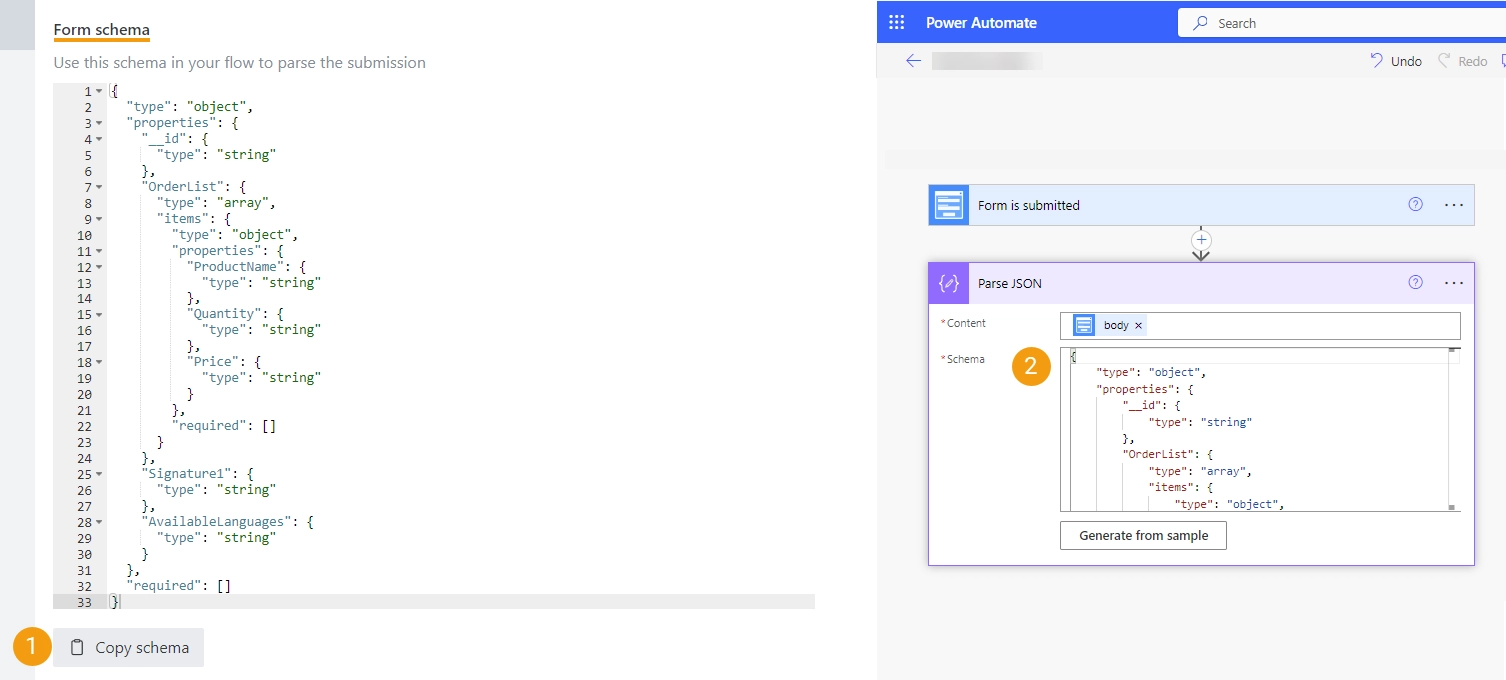Collapse the "ProductName" fold on line 12
This screenshot has height=680, width=1506.
(x=99, y=268)
